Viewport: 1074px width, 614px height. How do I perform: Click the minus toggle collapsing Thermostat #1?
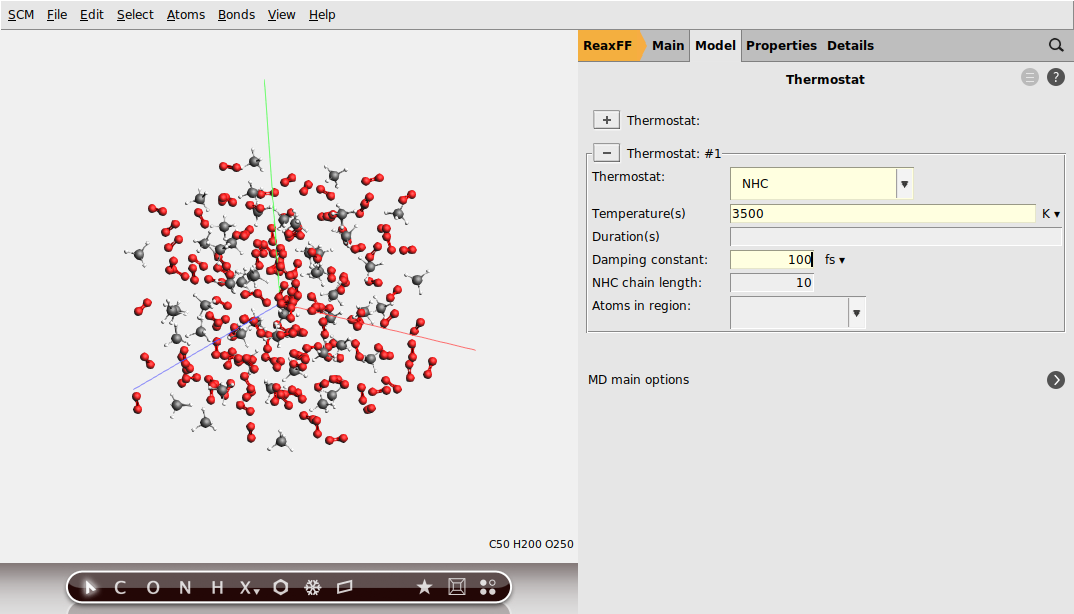point(606,152)
